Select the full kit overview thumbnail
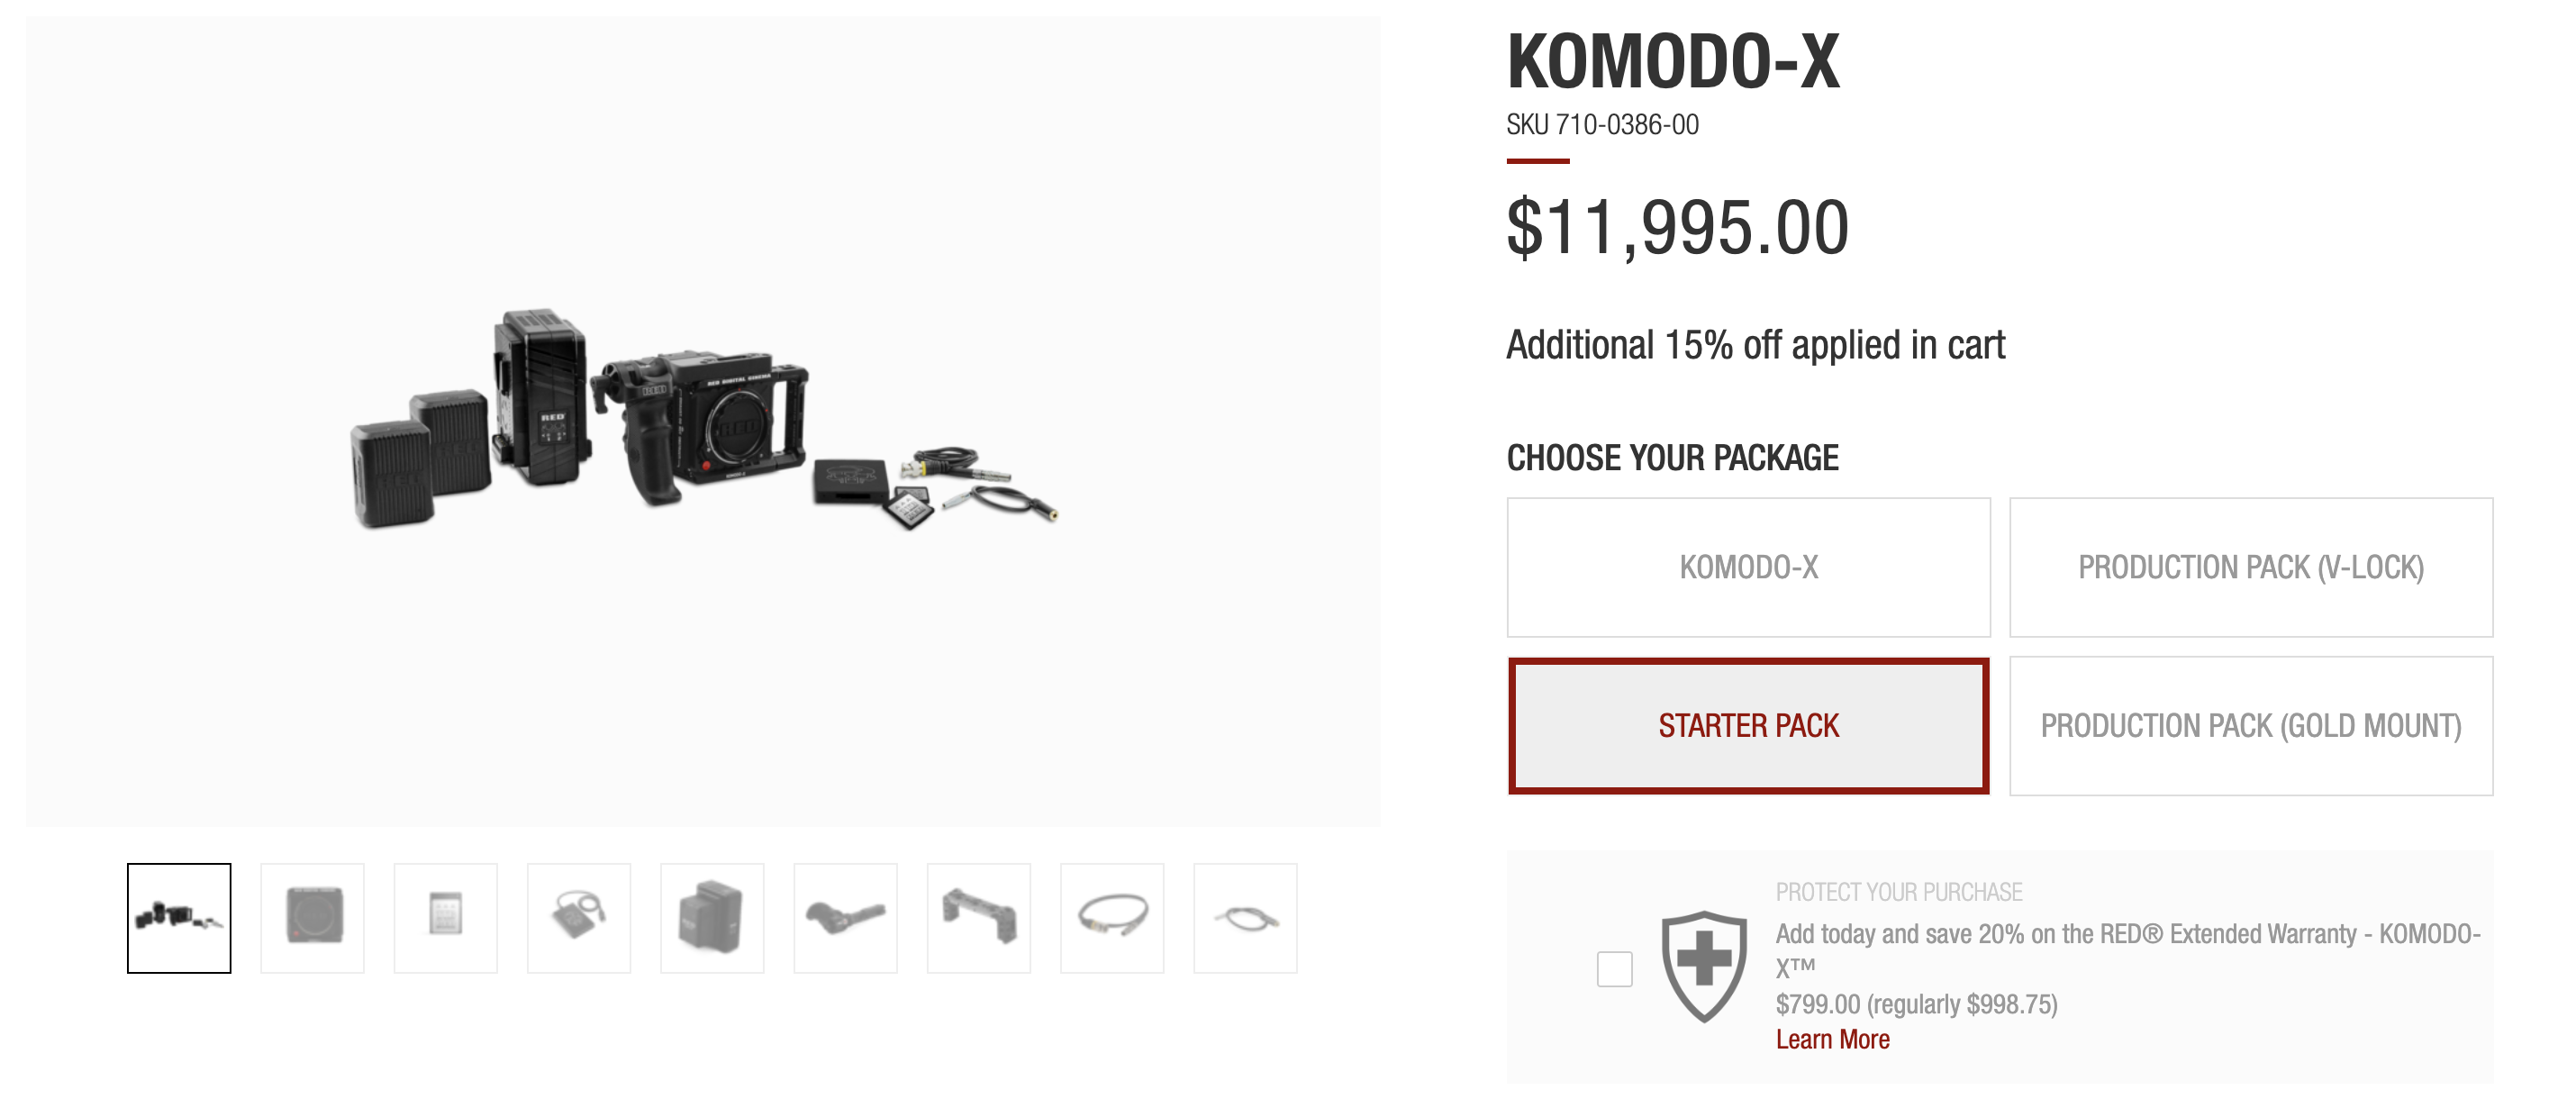Screen dimensions: 2576x1108 [x=179, y=917]
